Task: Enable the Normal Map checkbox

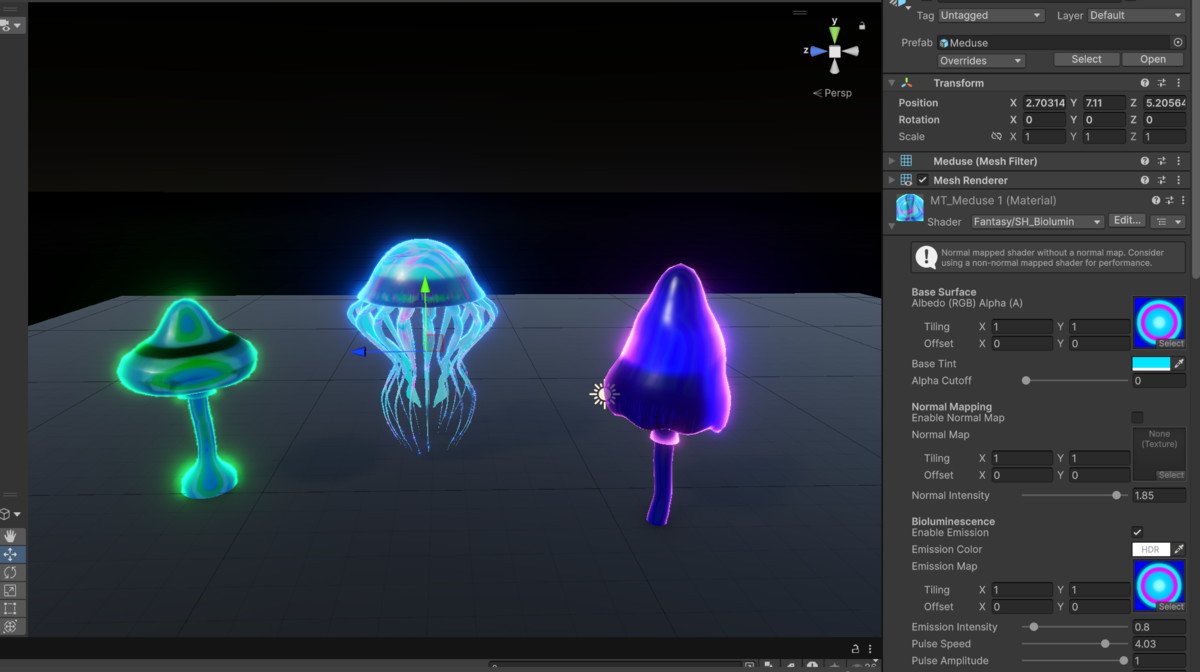Action: point(1138,418)
